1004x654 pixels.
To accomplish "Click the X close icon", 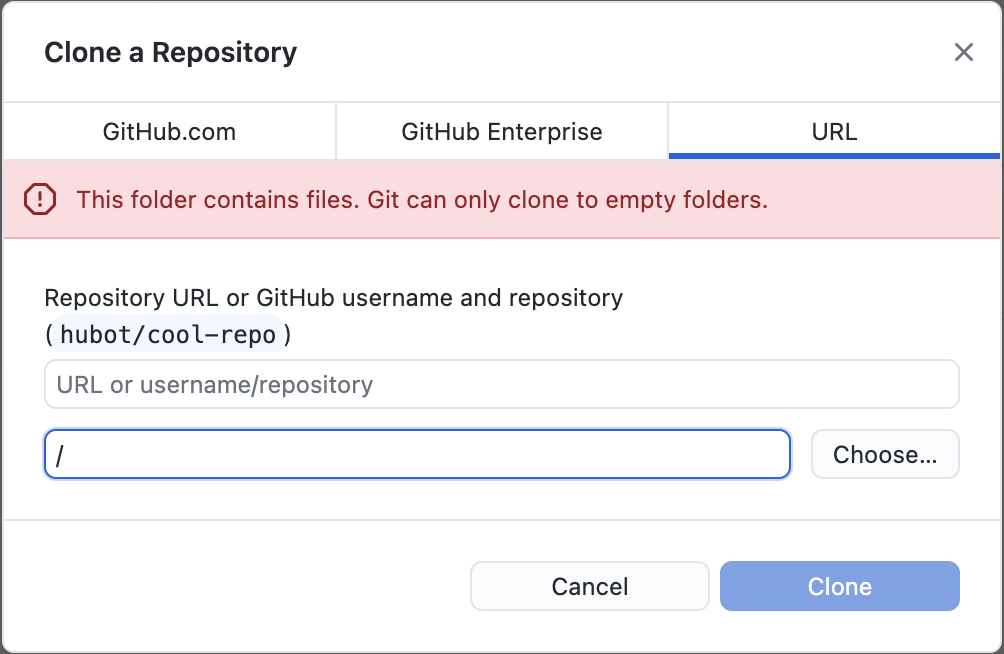I will 963,52.
